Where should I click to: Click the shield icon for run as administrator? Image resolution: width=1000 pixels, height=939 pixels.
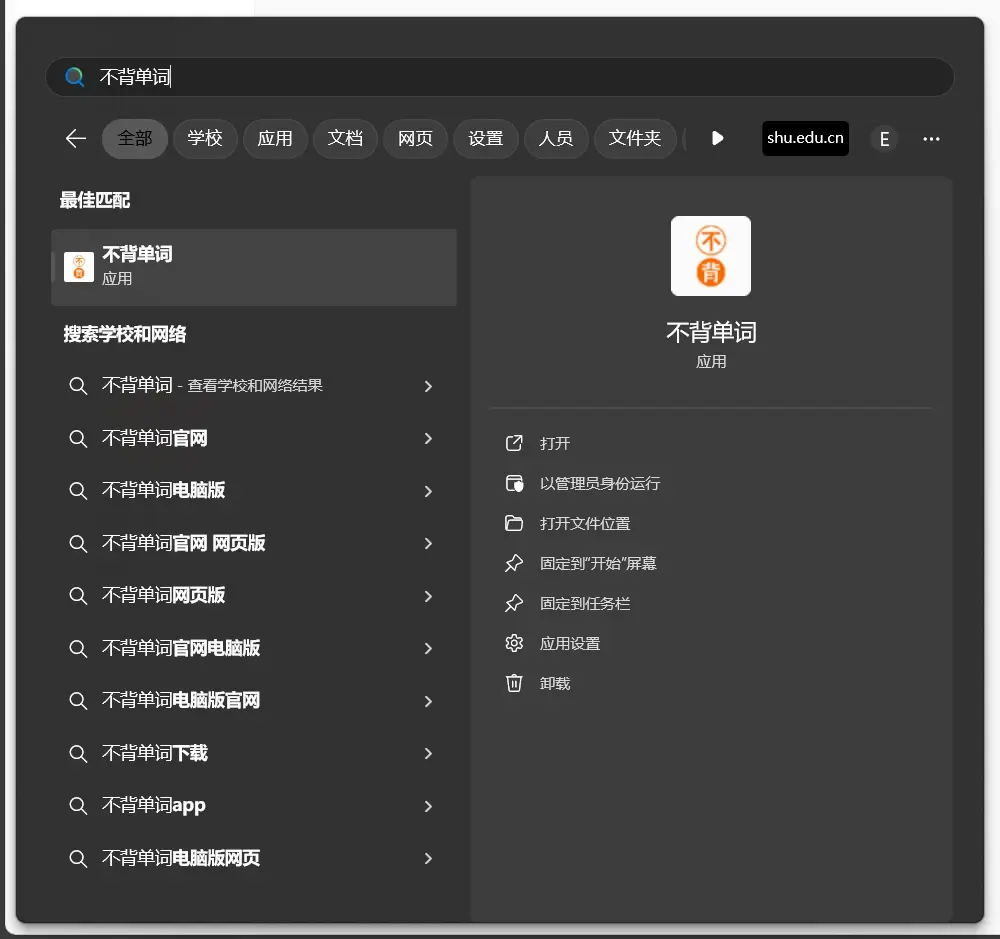514,484
